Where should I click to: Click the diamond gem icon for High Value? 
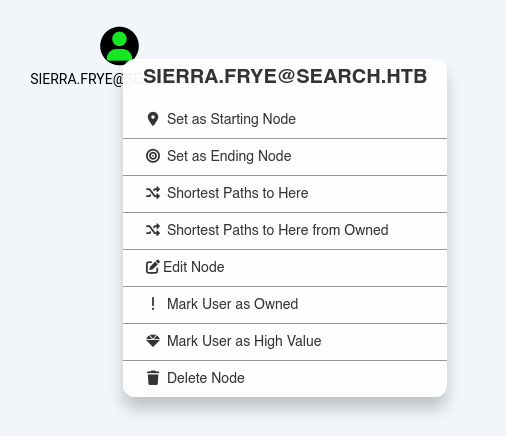point(153,341)
